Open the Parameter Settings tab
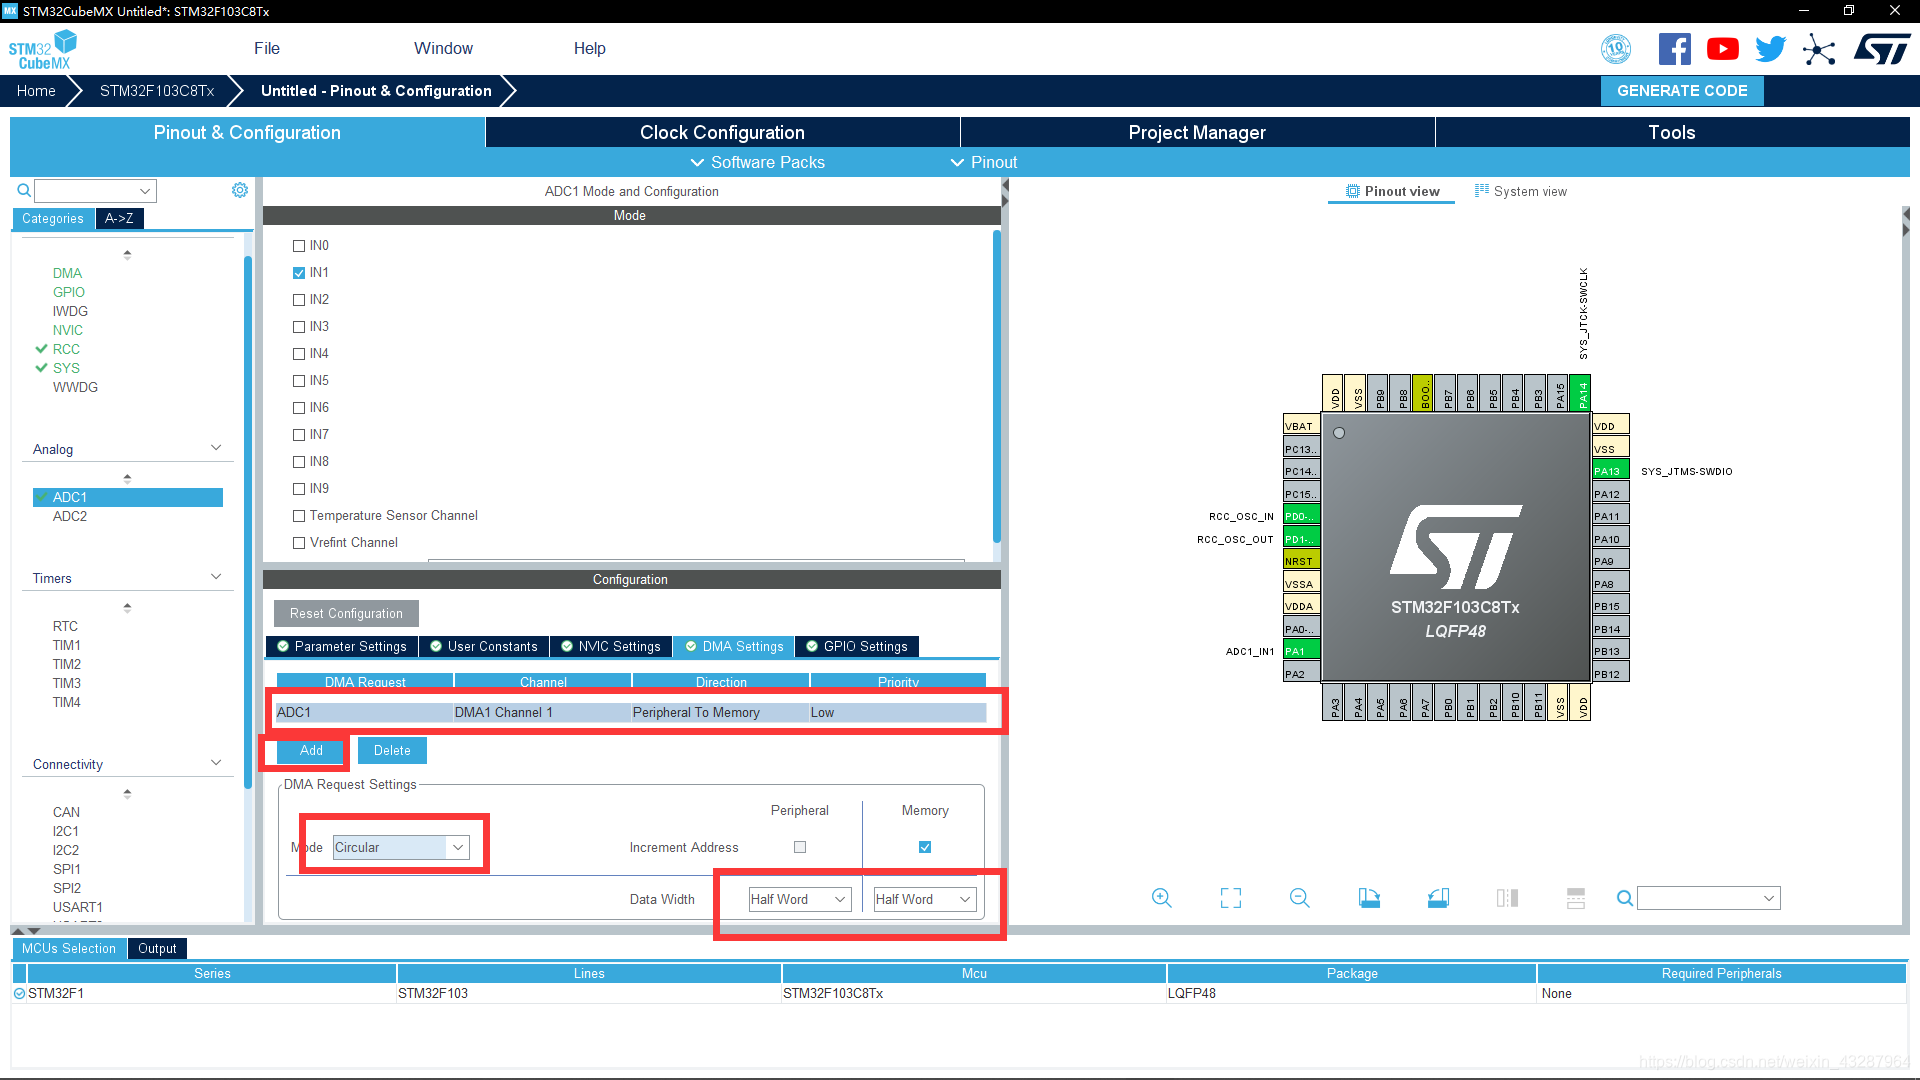 (x=342, y=646)
